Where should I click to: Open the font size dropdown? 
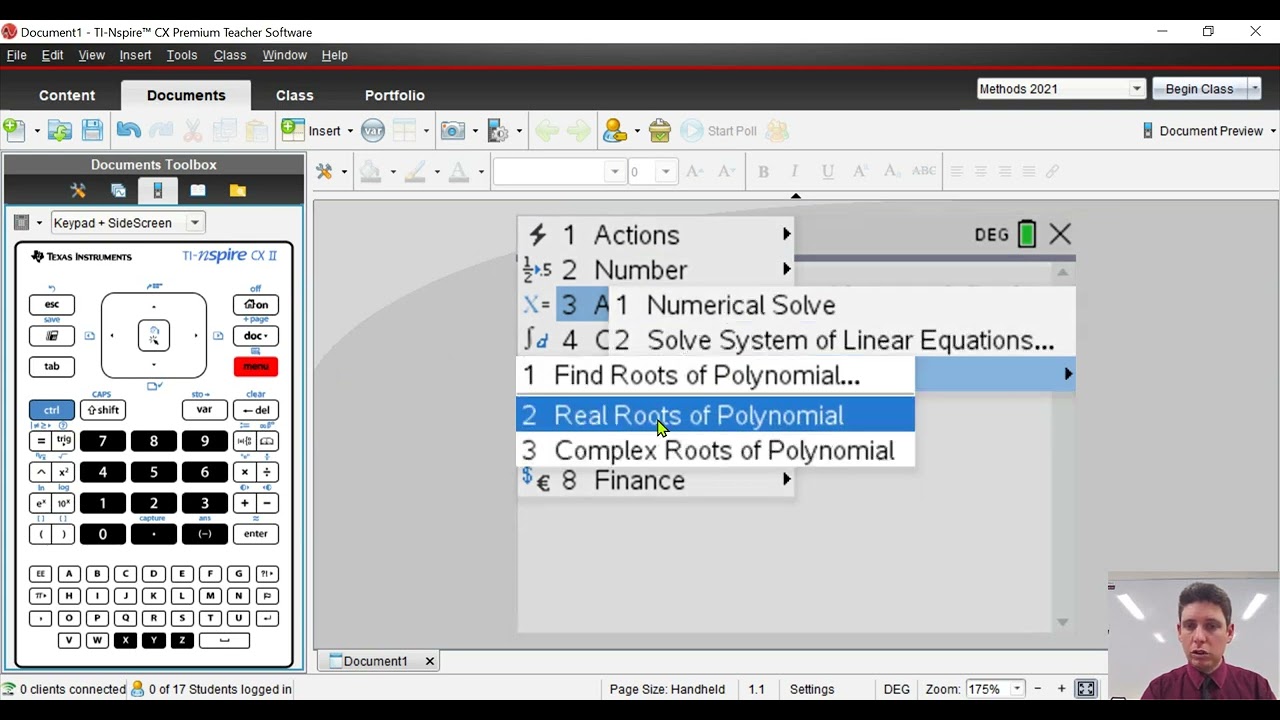point(665,172)
